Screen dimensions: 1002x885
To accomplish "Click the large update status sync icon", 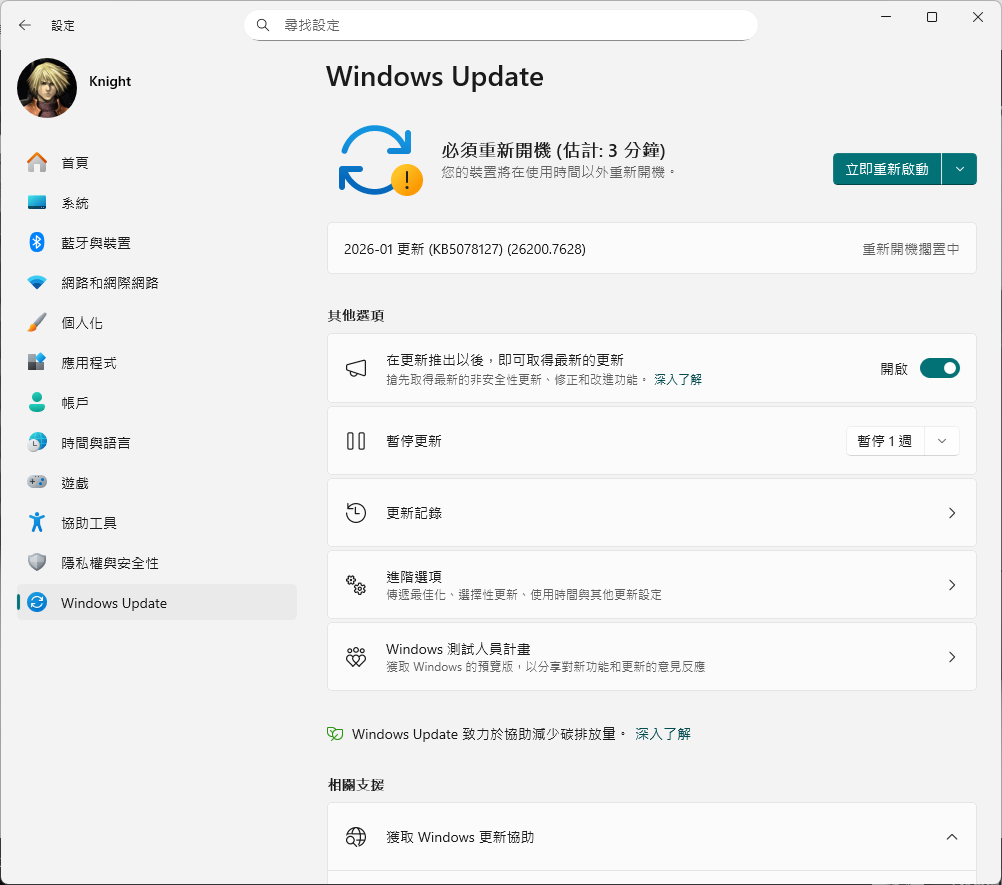I will (x=380, y=161).
